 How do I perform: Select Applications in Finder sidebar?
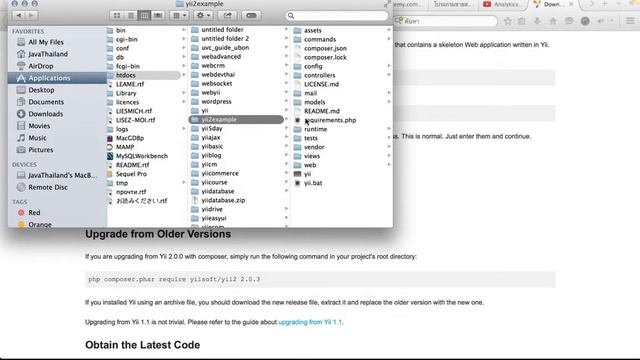point(57,78)
